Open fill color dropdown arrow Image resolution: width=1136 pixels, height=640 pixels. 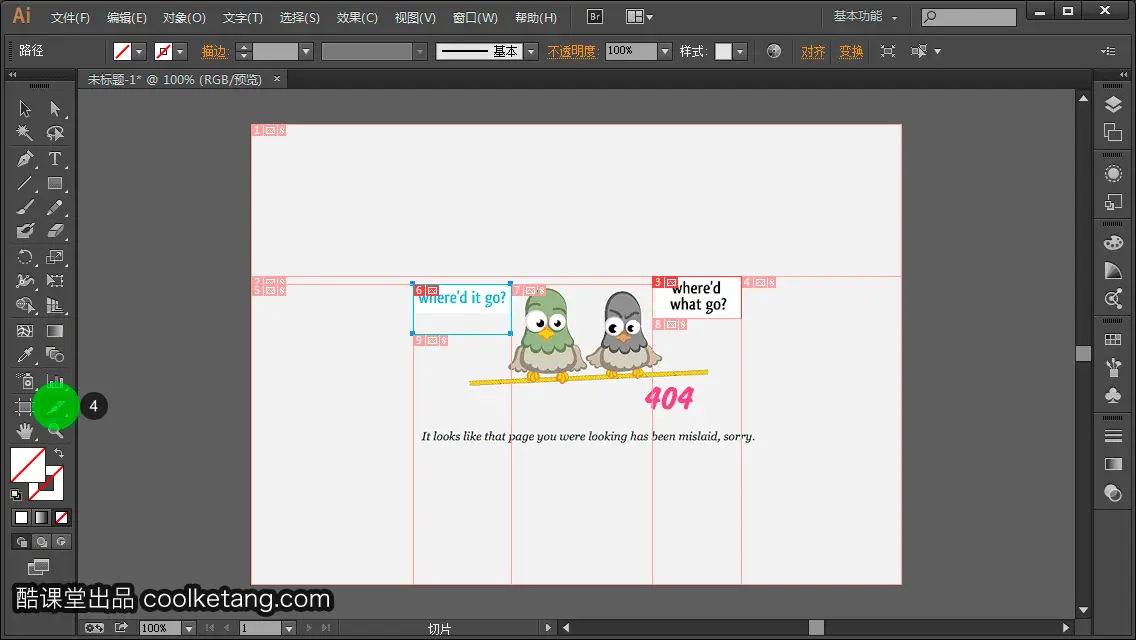click(139, 51)
